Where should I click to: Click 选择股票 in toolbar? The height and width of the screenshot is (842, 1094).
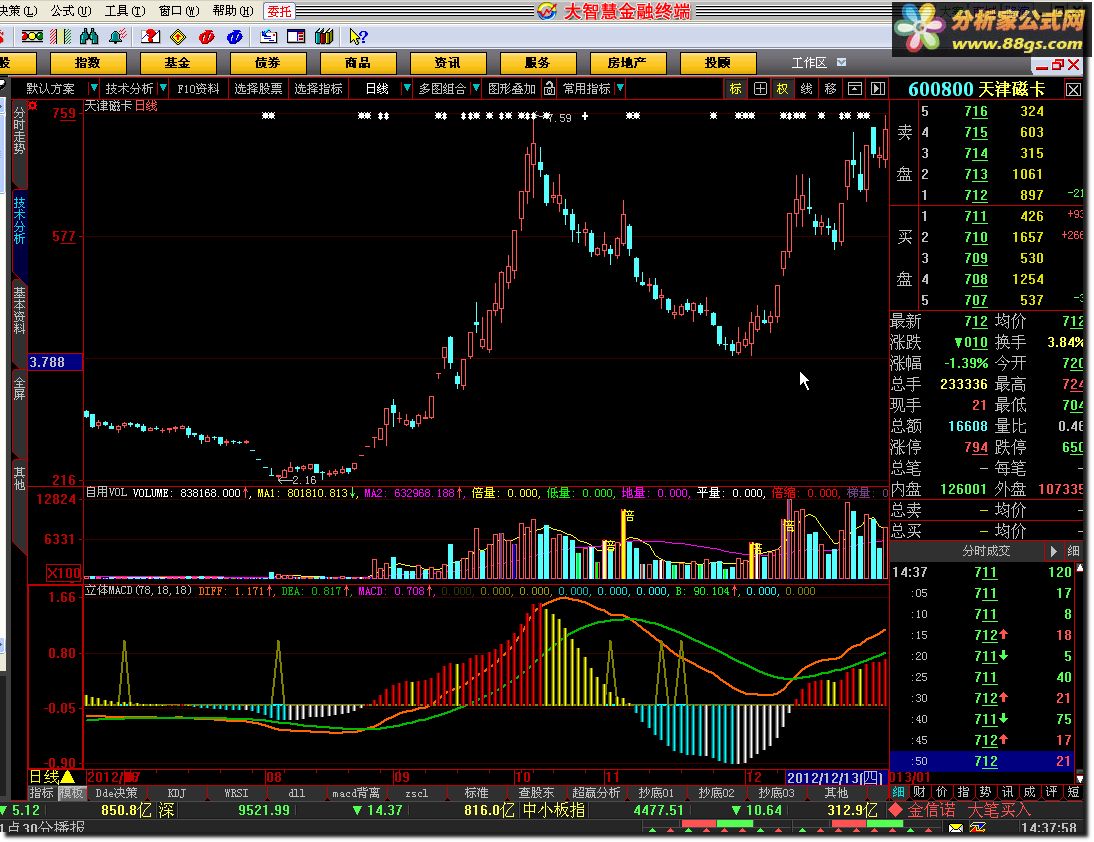pos(258,89)
